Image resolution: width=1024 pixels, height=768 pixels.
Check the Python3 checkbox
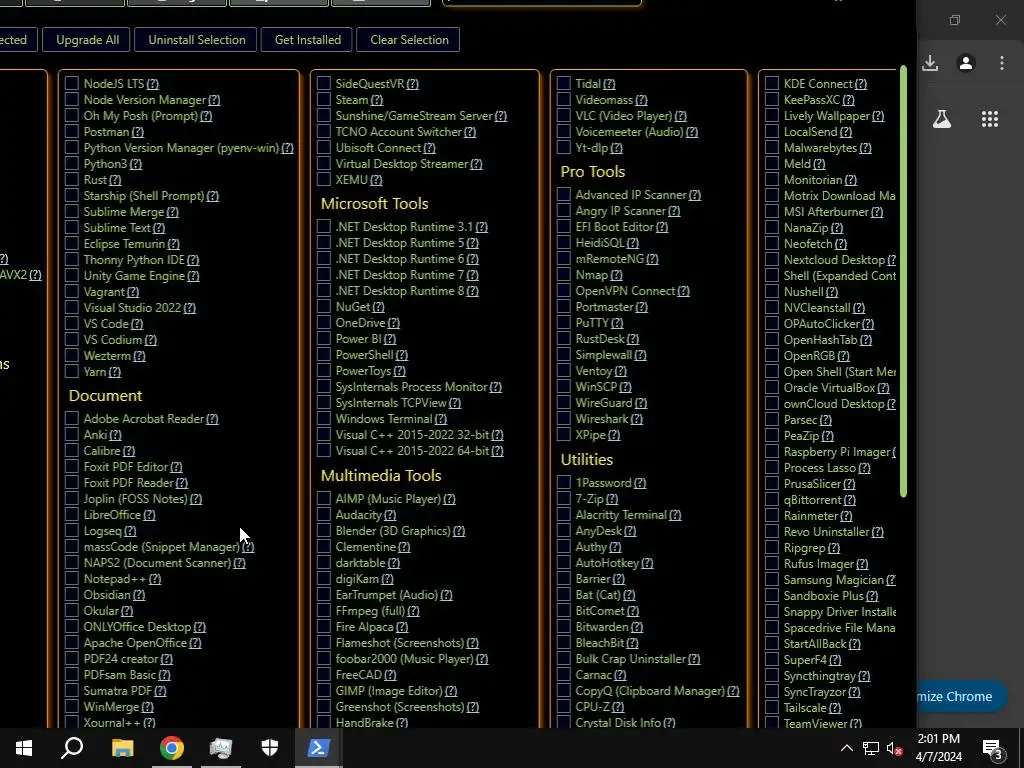(x=72, y=163)
